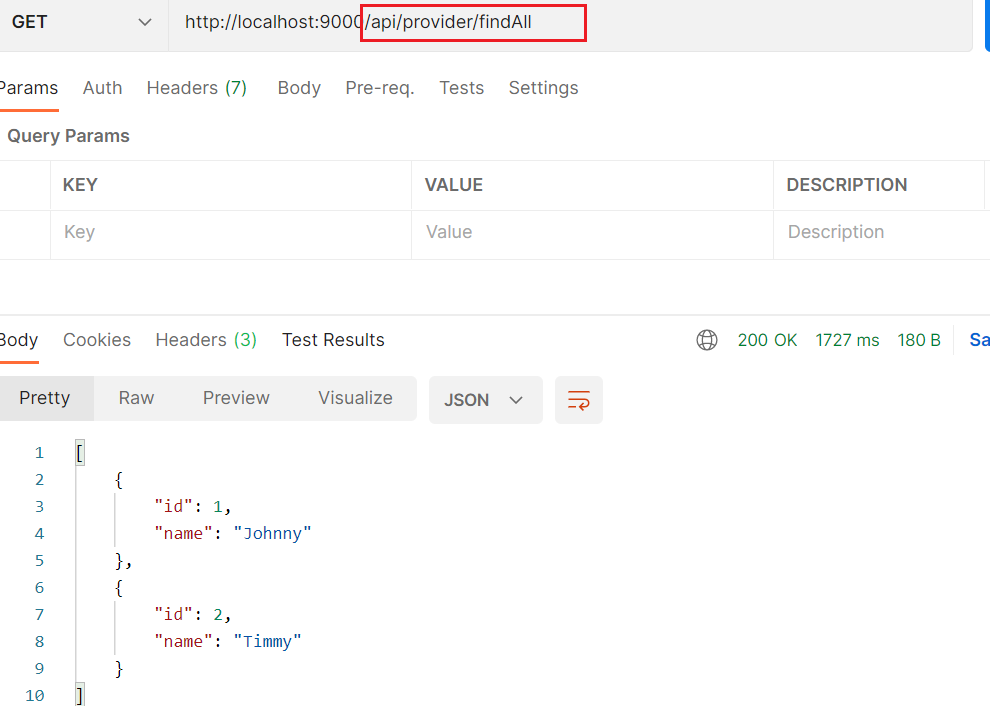
Task: Click line number 1 in response
Action: (x=39, y=453)
